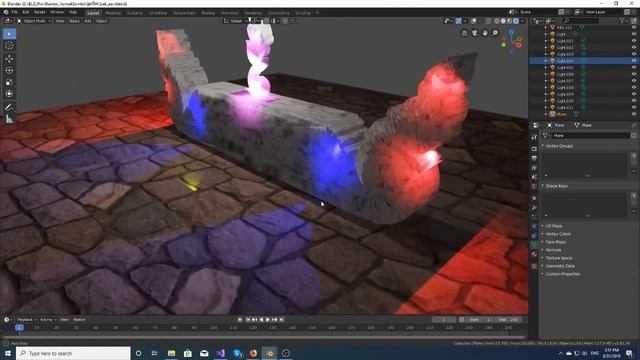The height and width of the screenshot is (360, 640).
Task: Open the File menu
Action: (15, 12)
